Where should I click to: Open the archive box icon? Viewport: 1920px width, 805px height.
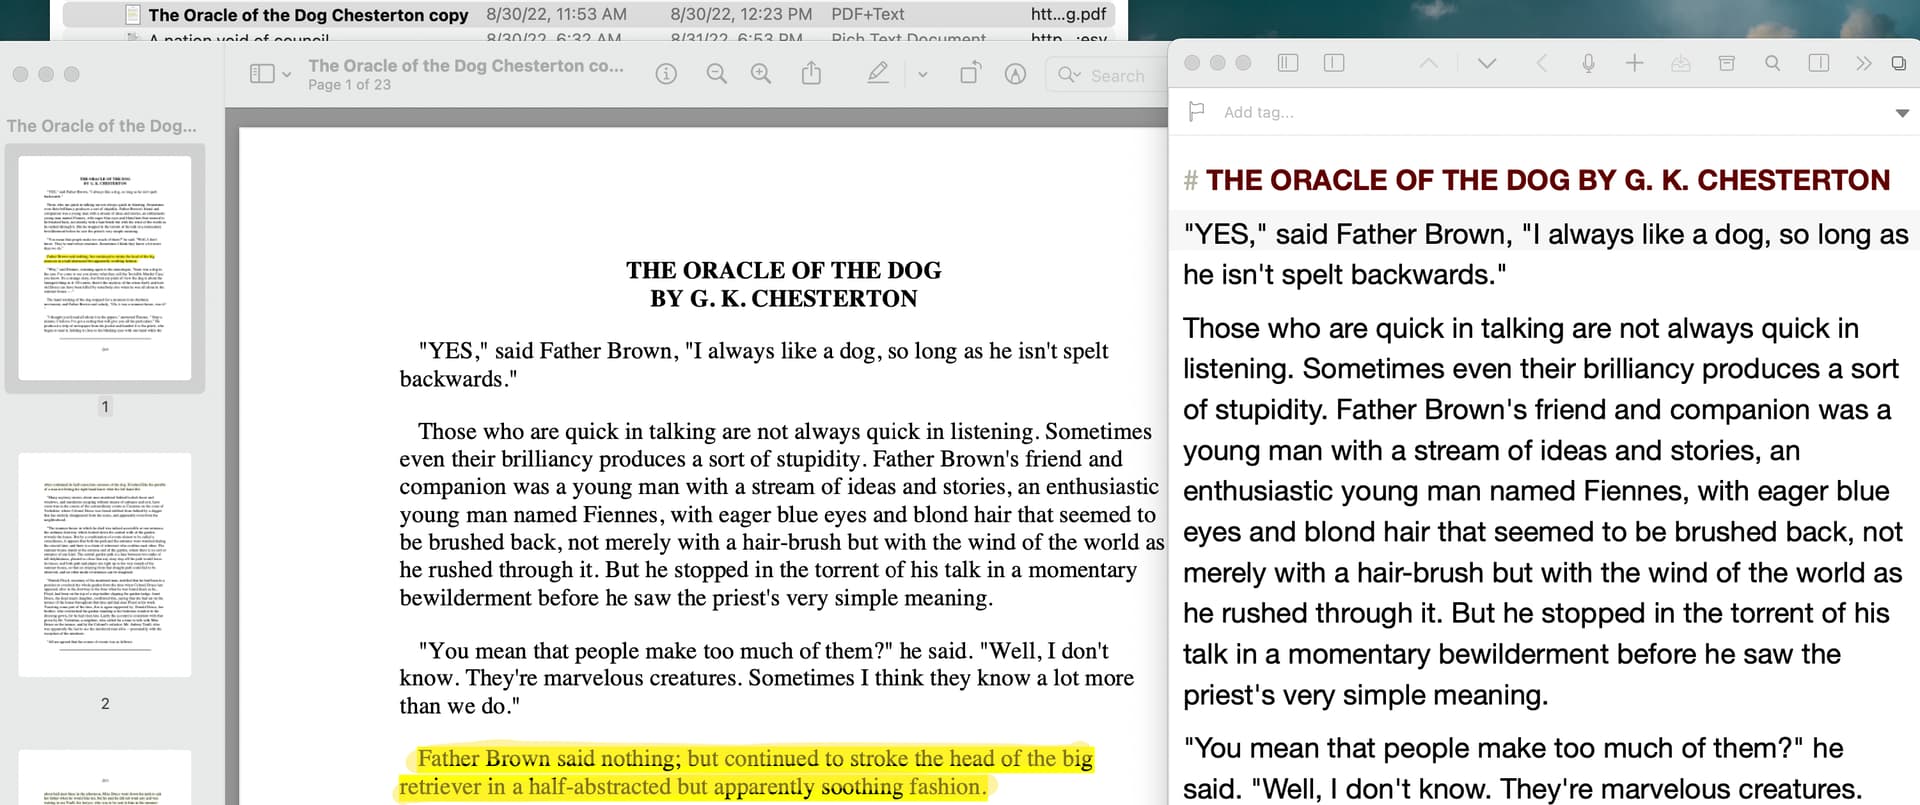(x=1726, y=63)
